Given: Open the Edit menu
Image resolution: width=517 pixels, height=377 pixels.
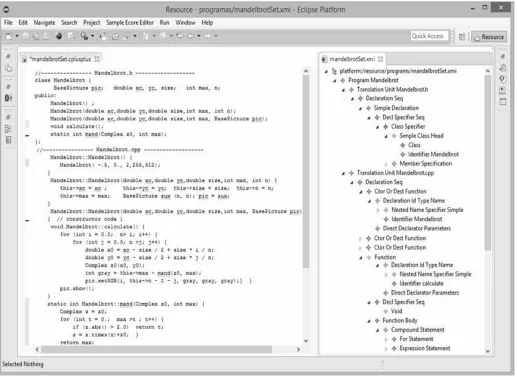Looking at the screenshot, I should point(23,23).
